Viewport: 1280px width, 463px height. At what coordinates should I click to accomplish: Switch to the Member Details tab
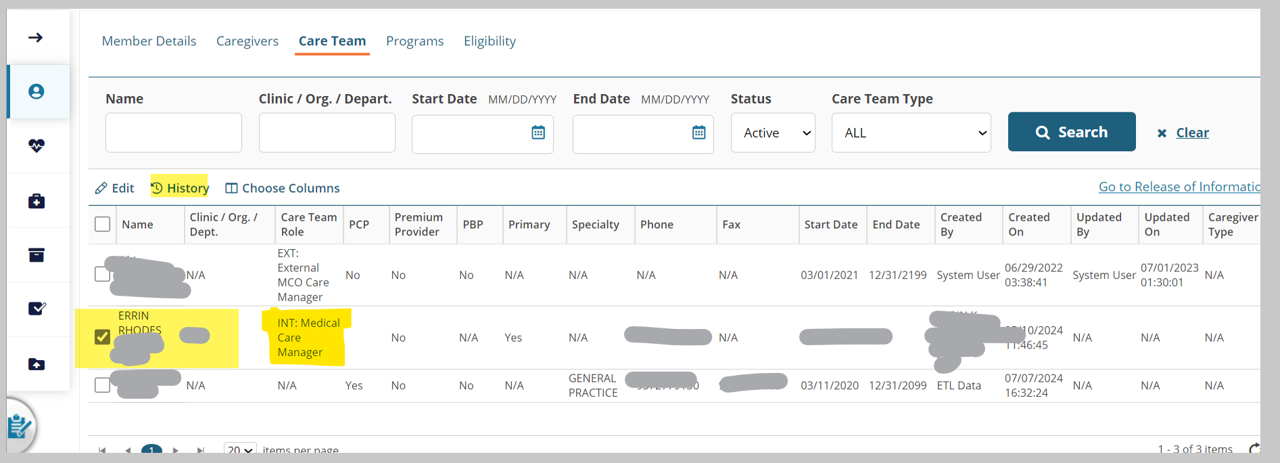[149, 41]
